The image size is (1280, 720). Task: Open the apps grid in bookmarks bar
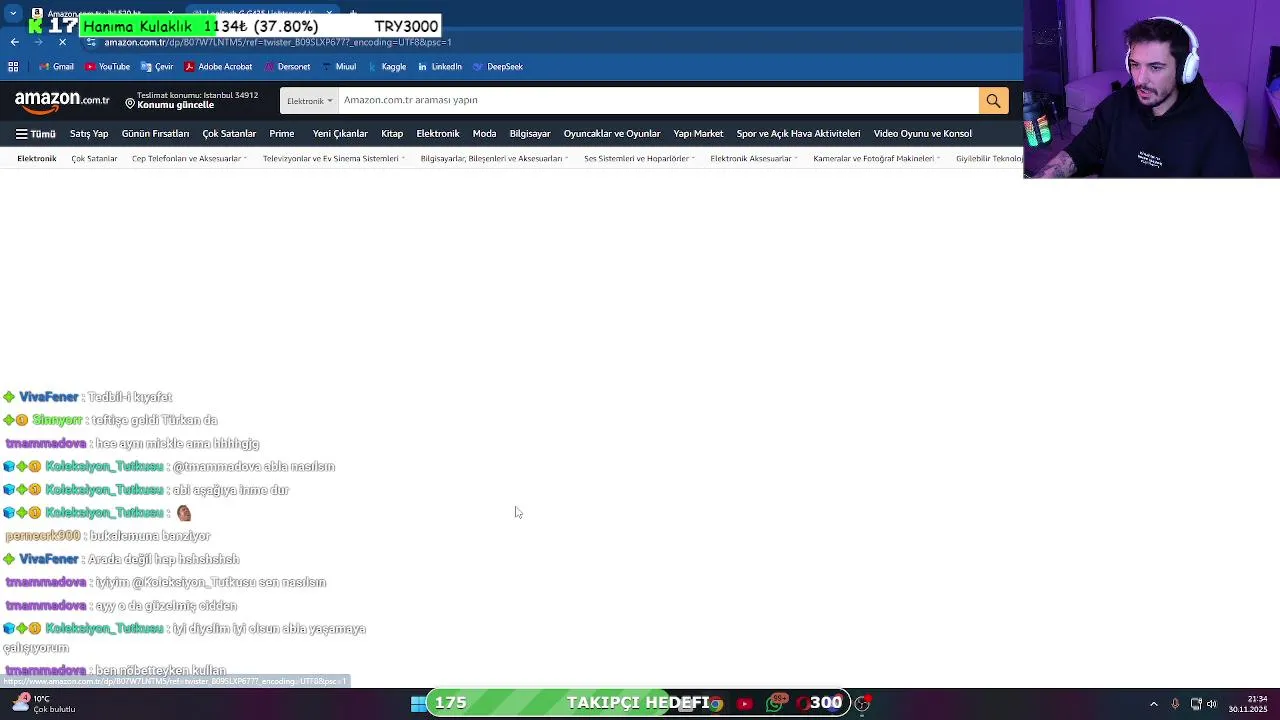click(13, 67)
